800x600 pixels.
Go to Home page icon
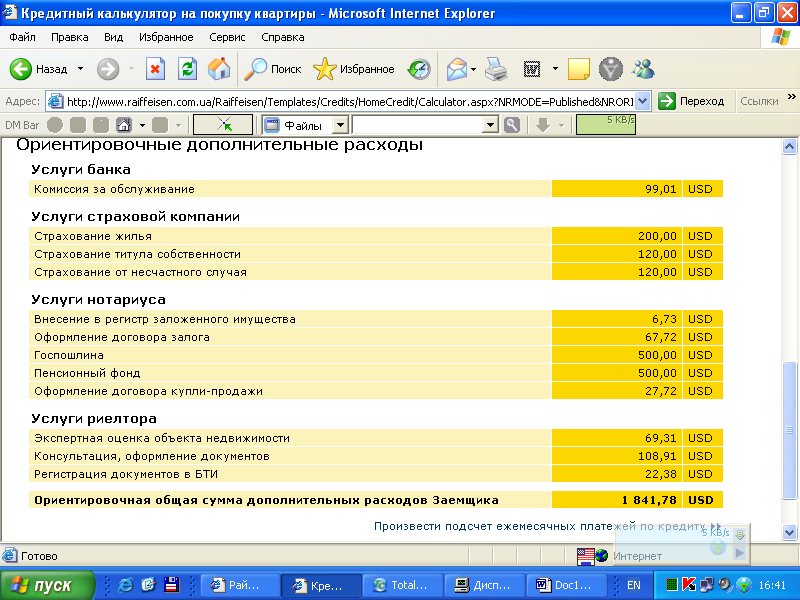point(219,69)
